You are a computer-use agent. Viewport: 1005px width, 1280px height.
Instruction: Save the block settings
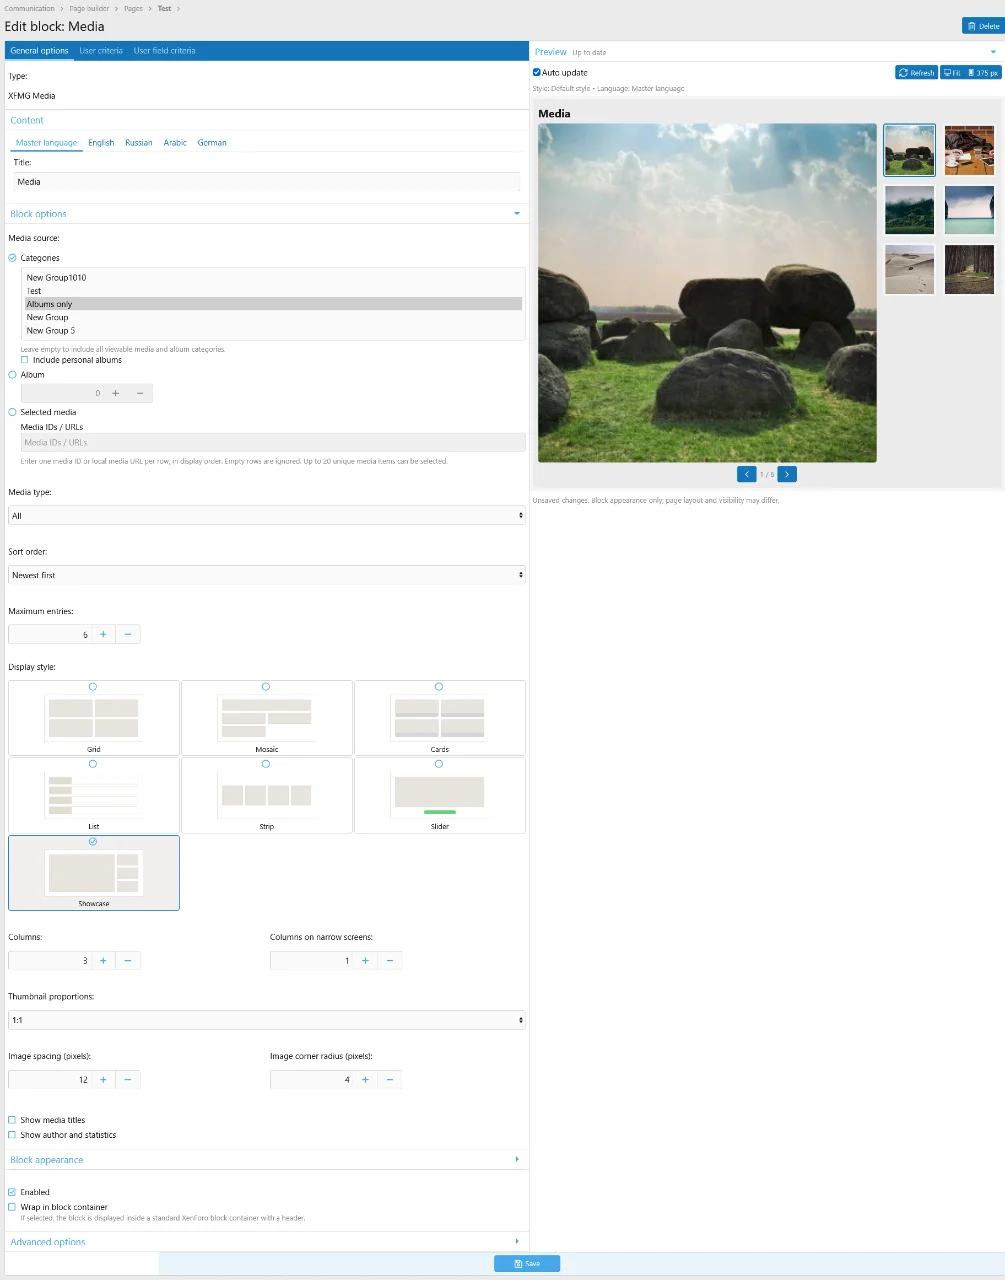tap(527, 1264)
